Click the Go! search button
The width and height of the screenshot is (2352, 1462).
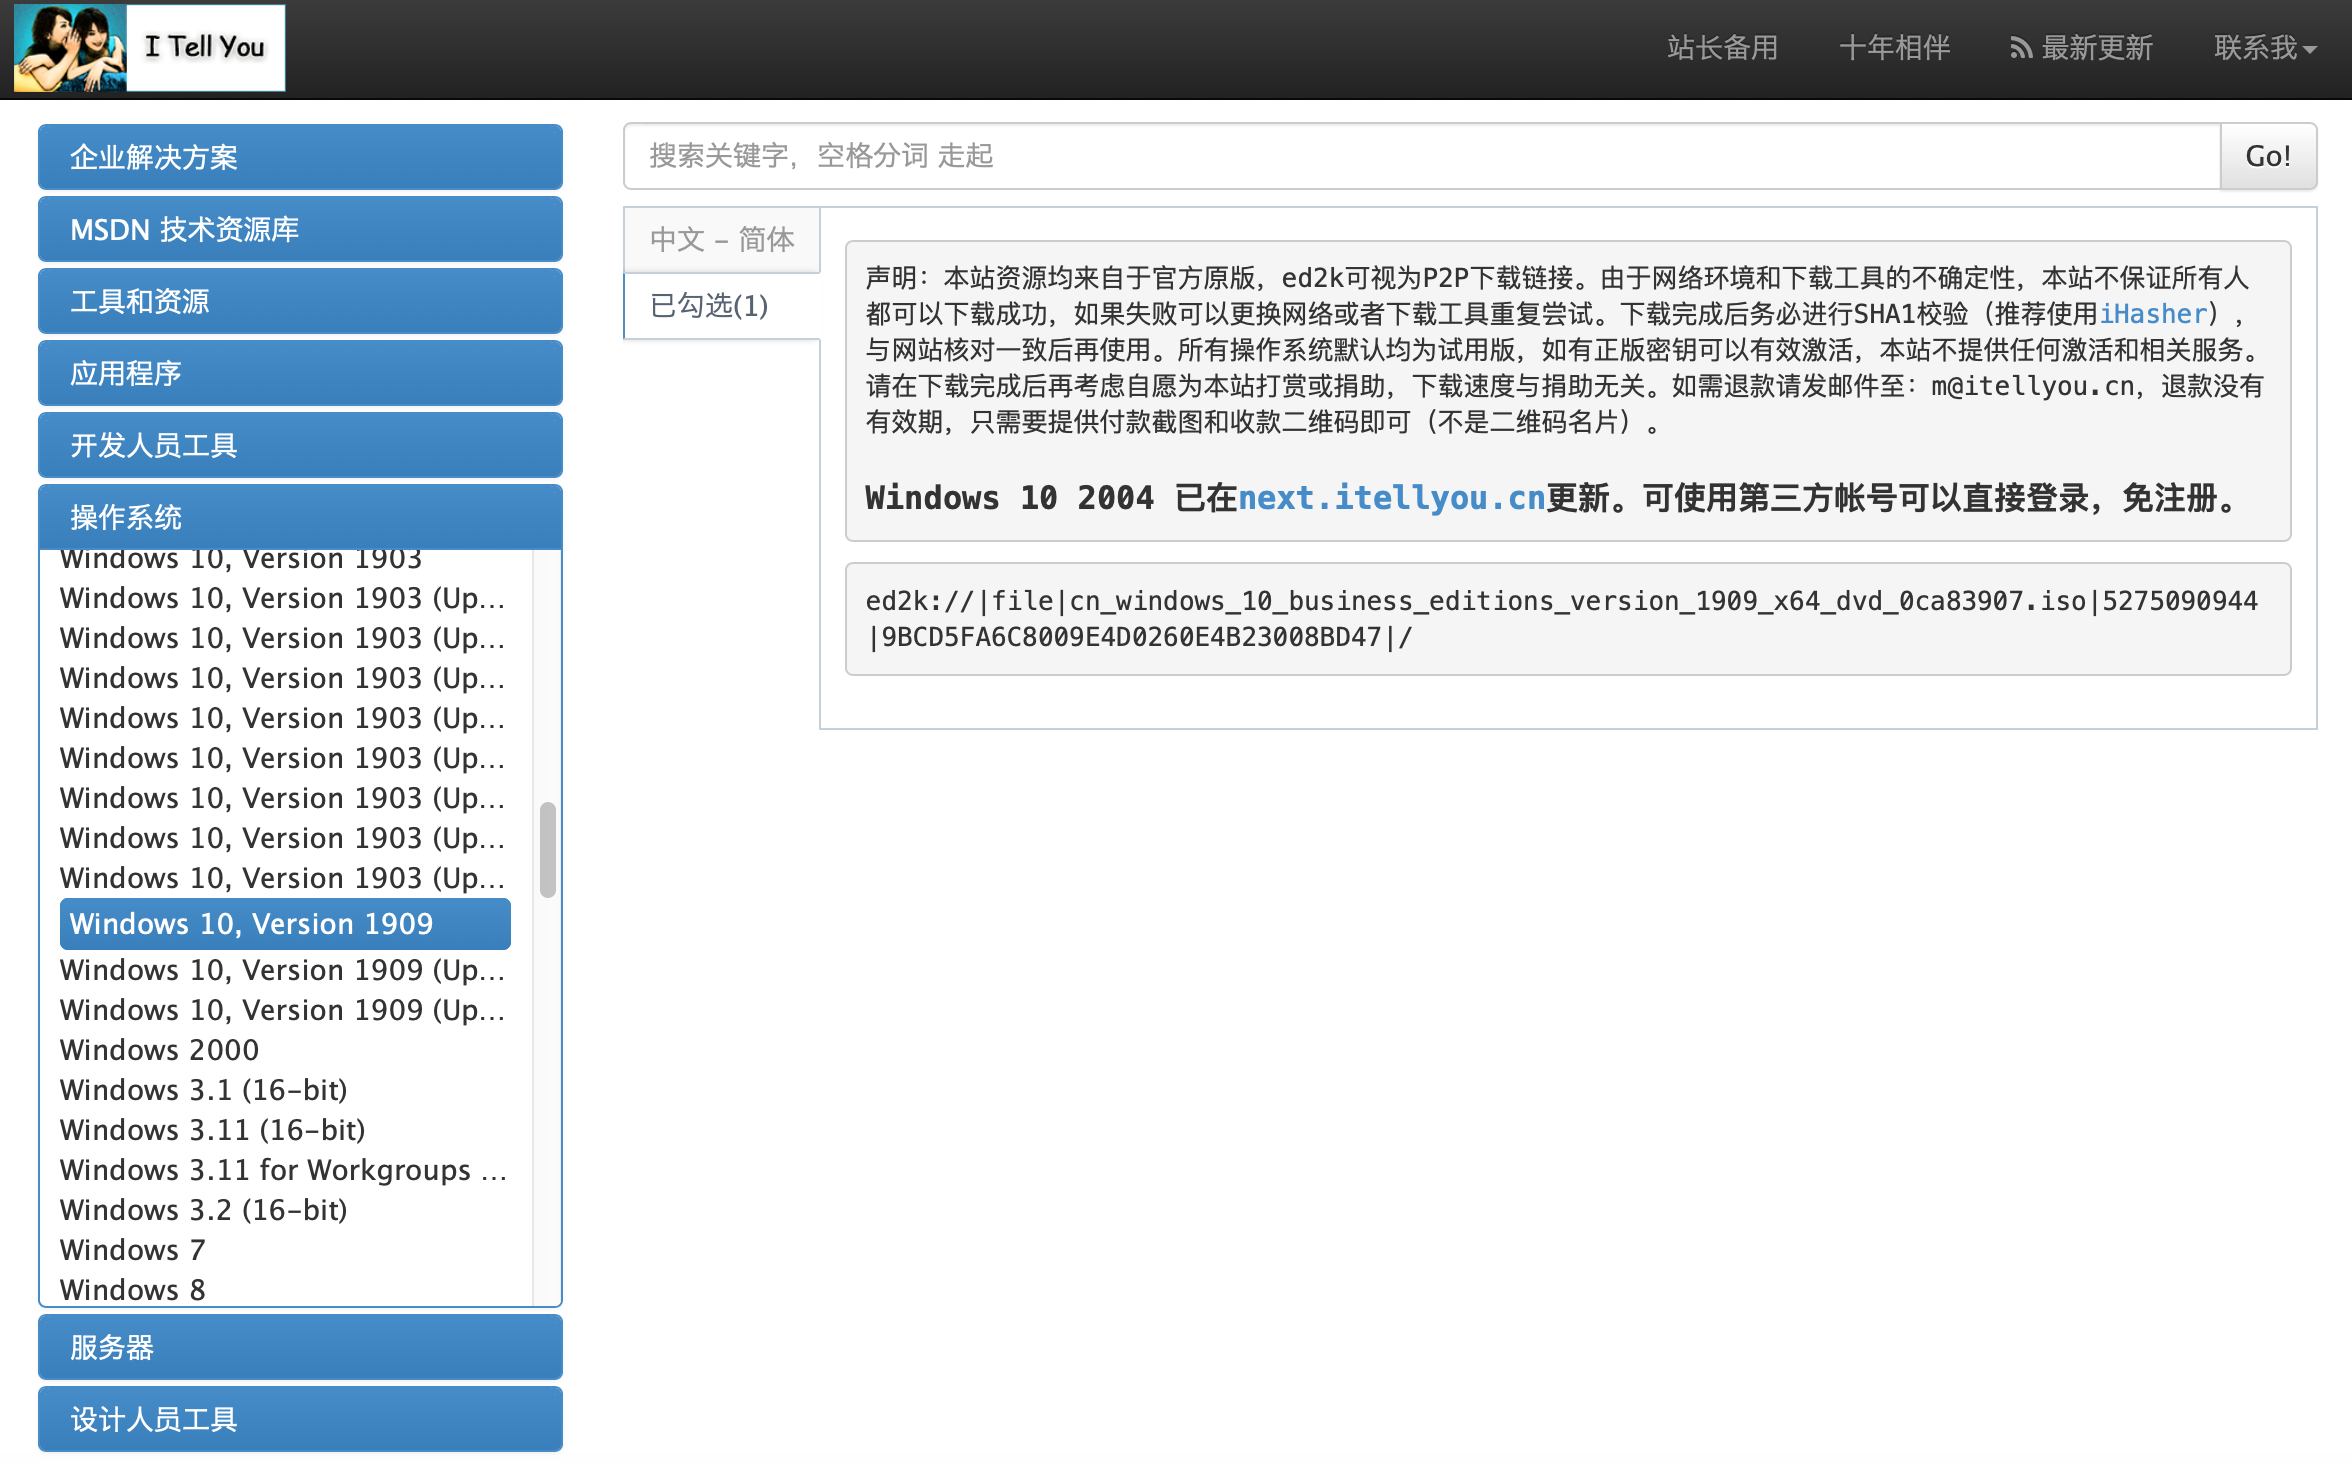click(2268, 156)
